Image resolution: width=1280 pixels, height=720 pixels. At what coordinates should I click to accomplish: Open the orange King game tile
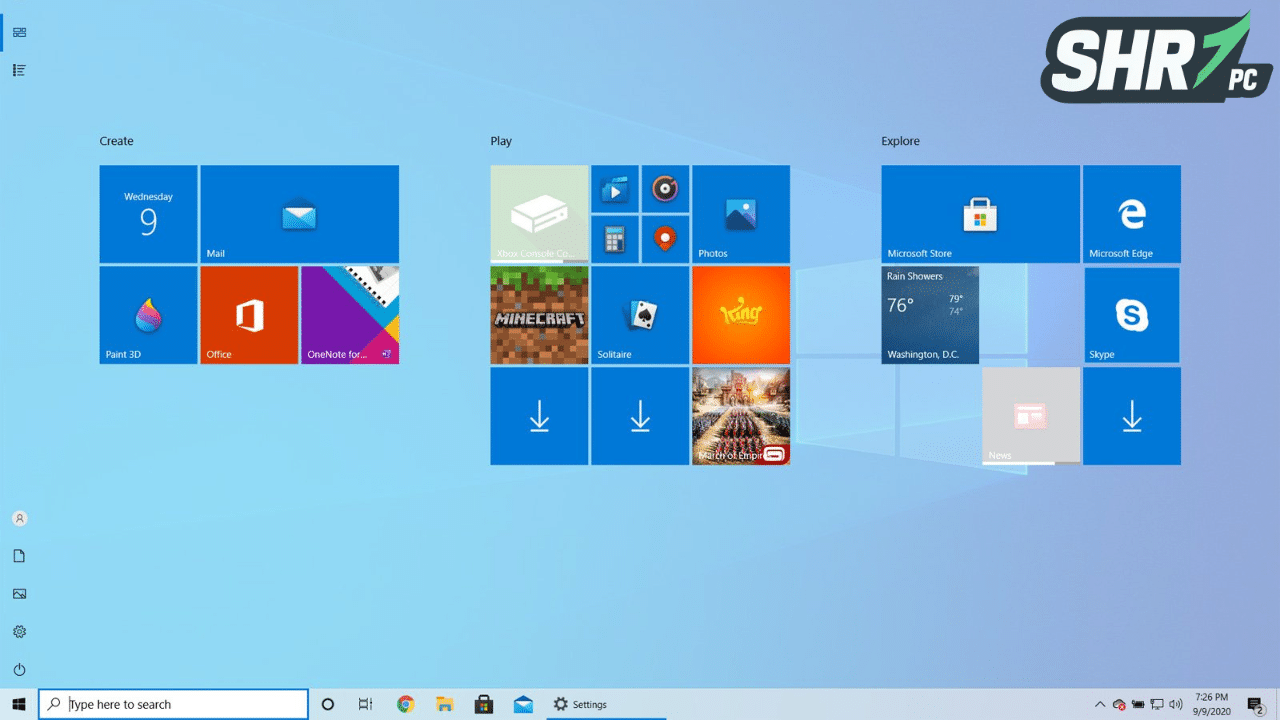coord(741,315)
